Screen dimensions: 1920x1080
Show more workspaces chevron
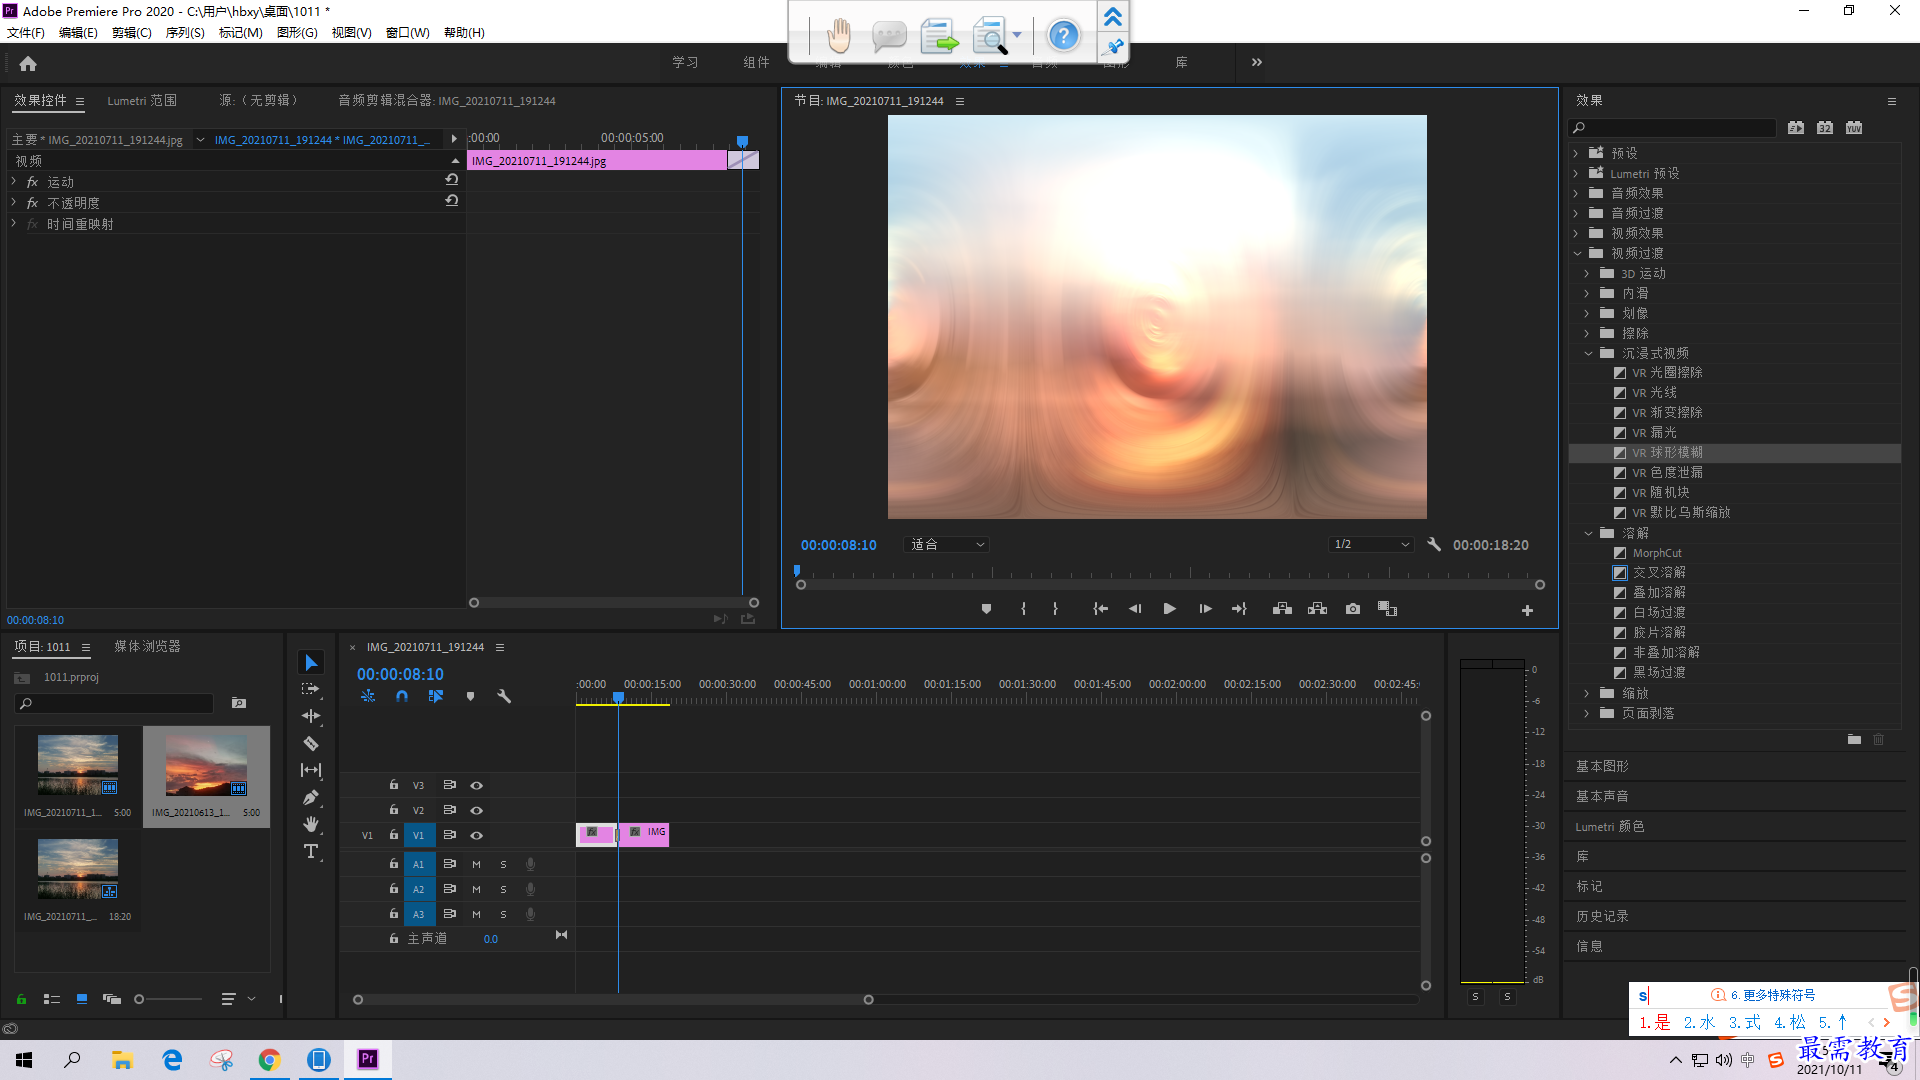click(x=1257, y=62)
